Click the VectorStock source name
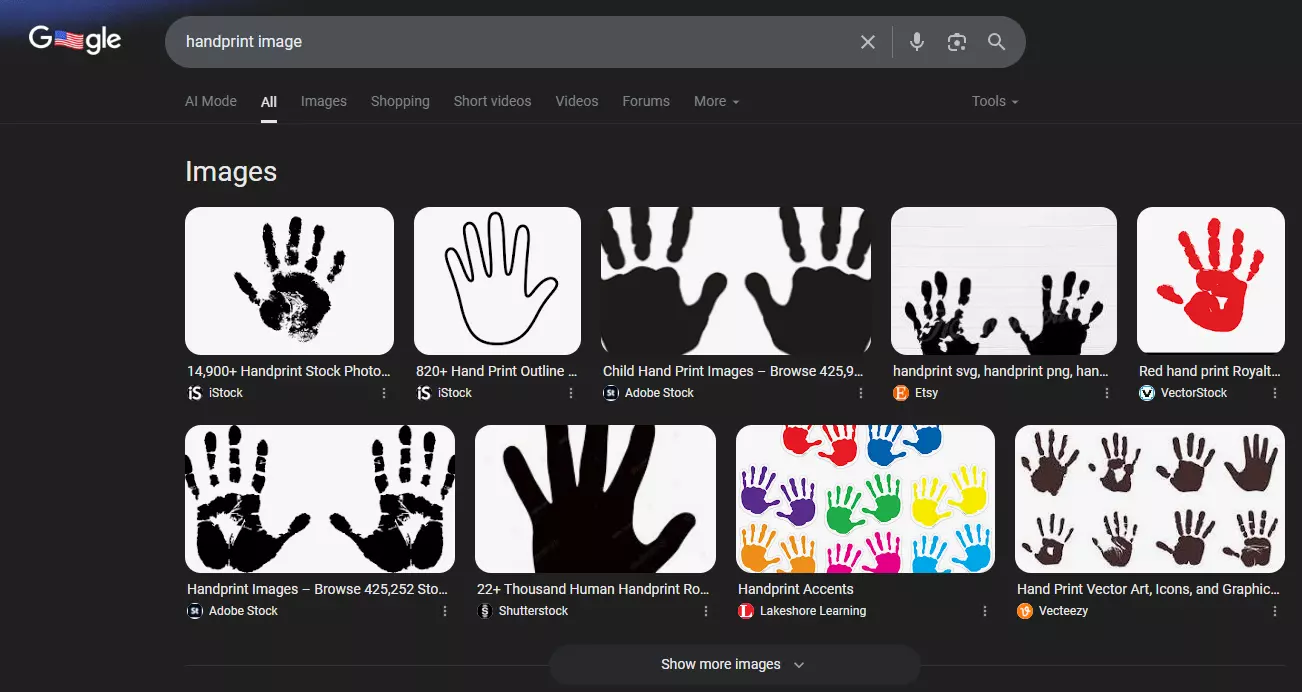The image size is (1302, 692). [x=1194, y=393]
